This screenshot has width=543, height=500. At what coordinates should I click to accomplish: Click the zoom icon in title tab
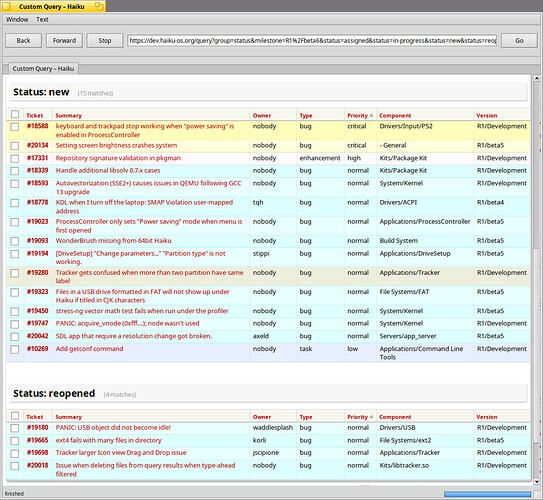[99, 6]
